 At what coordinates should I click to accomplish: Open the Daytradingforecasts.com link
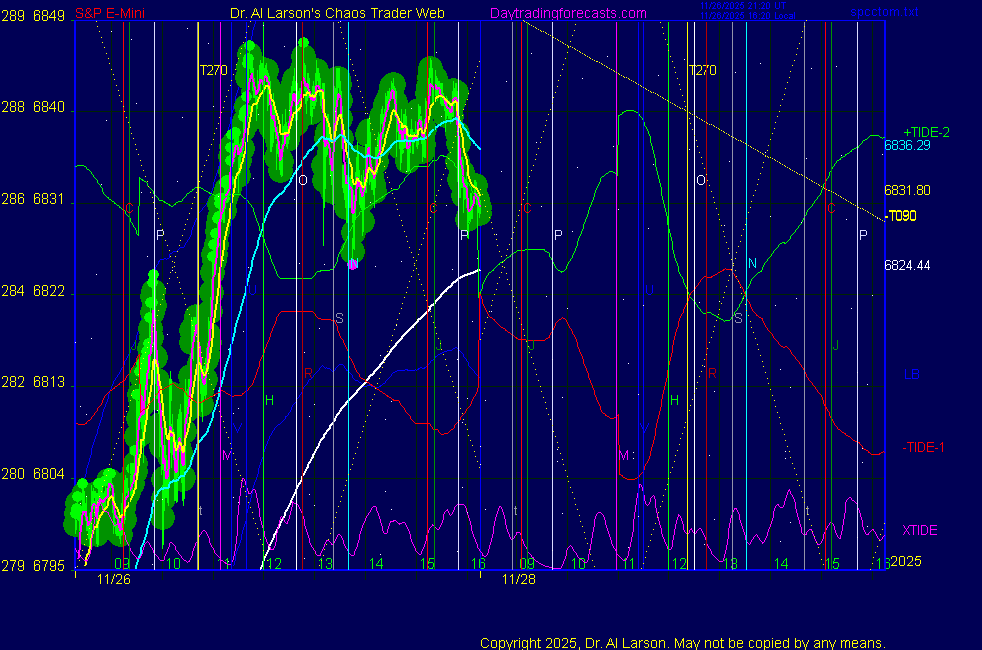pos(567,13)
